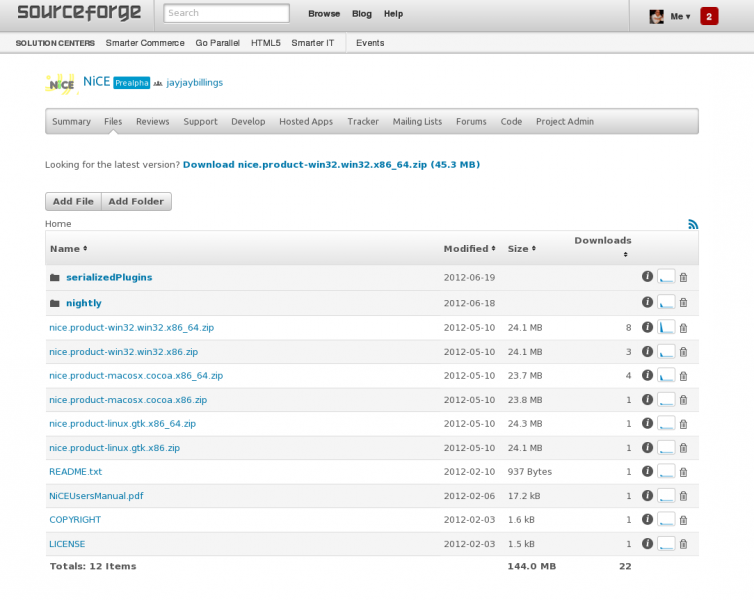Trash nice.product-macosx.cocoa.x86.zip file
This screenshot has height=600, width=754.
click(683, 400)
